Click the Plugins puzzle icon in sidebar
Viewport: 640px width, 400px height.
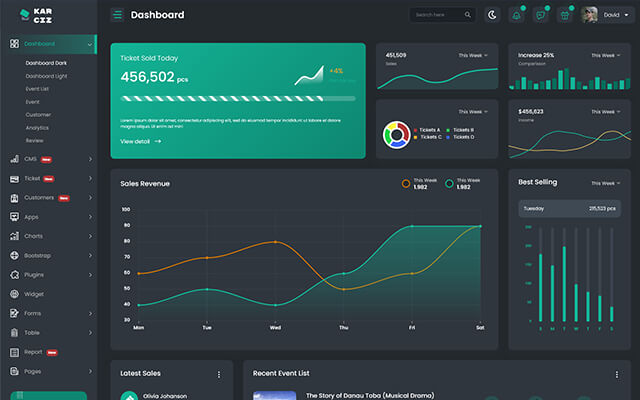pos(13,274)
